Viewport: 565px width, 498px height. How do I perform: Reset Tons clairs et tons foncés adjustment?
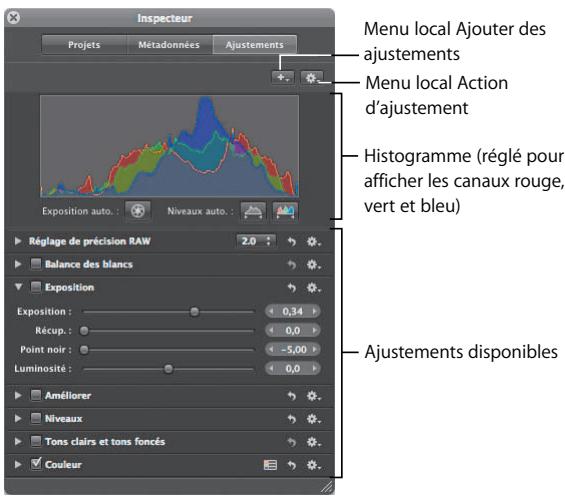292,442
